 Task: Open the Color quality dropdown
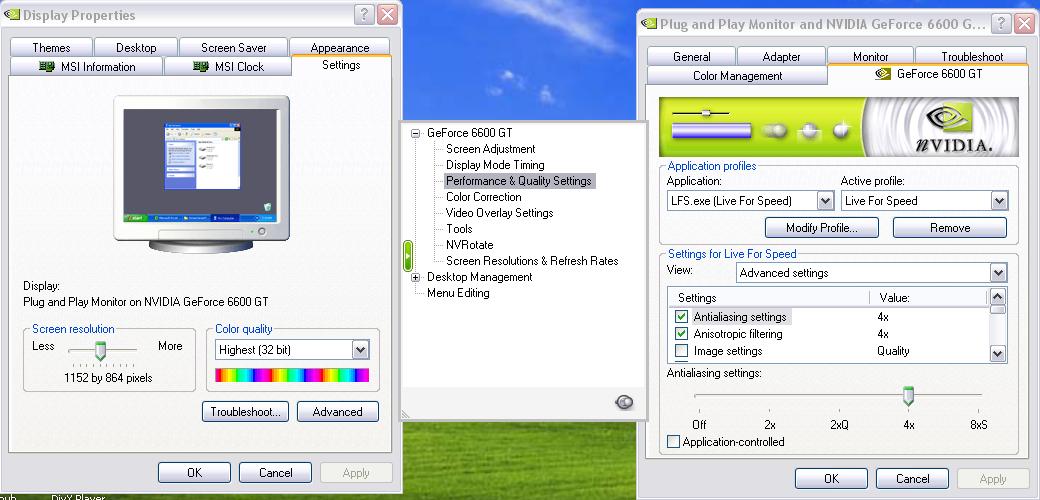pos(360,349)
